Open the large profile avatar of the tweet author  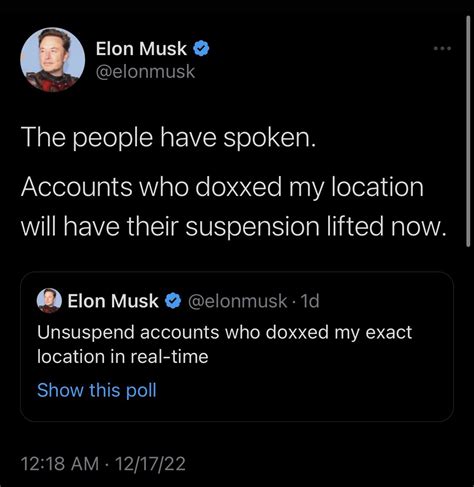pos(52,60)
